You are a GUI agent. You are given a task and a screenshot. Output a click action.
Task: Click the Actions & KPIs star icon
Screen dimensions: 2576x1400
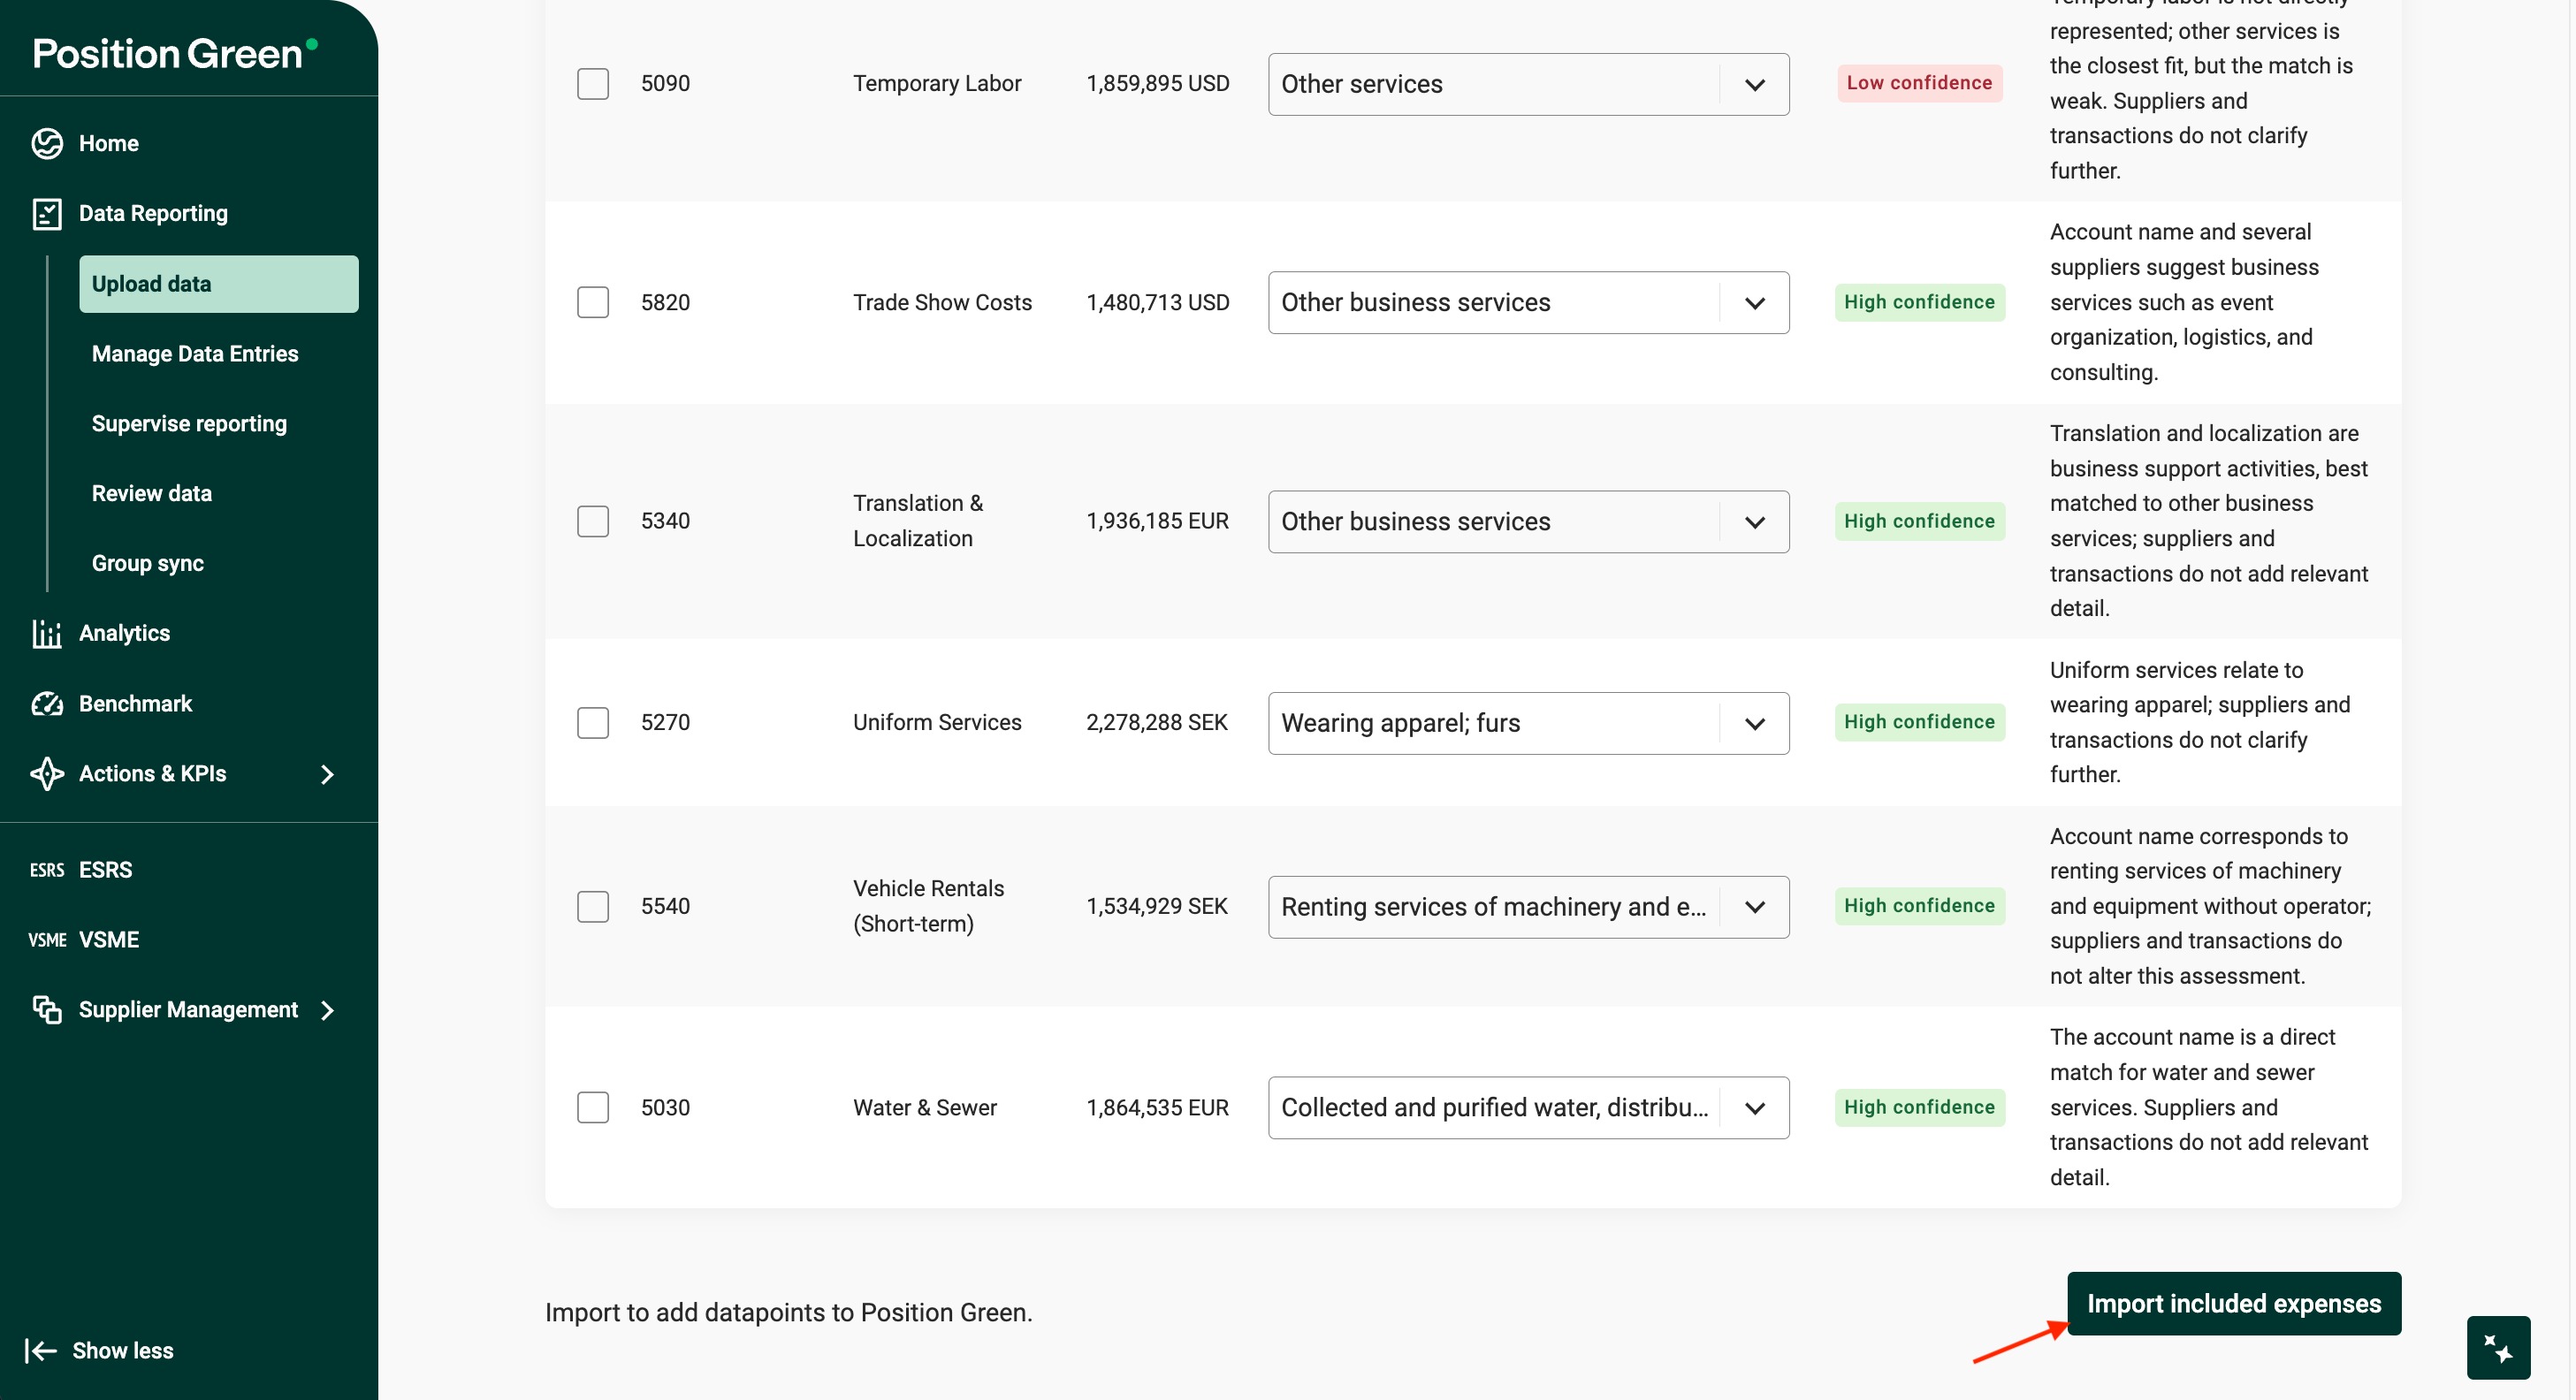pos(47,773)
